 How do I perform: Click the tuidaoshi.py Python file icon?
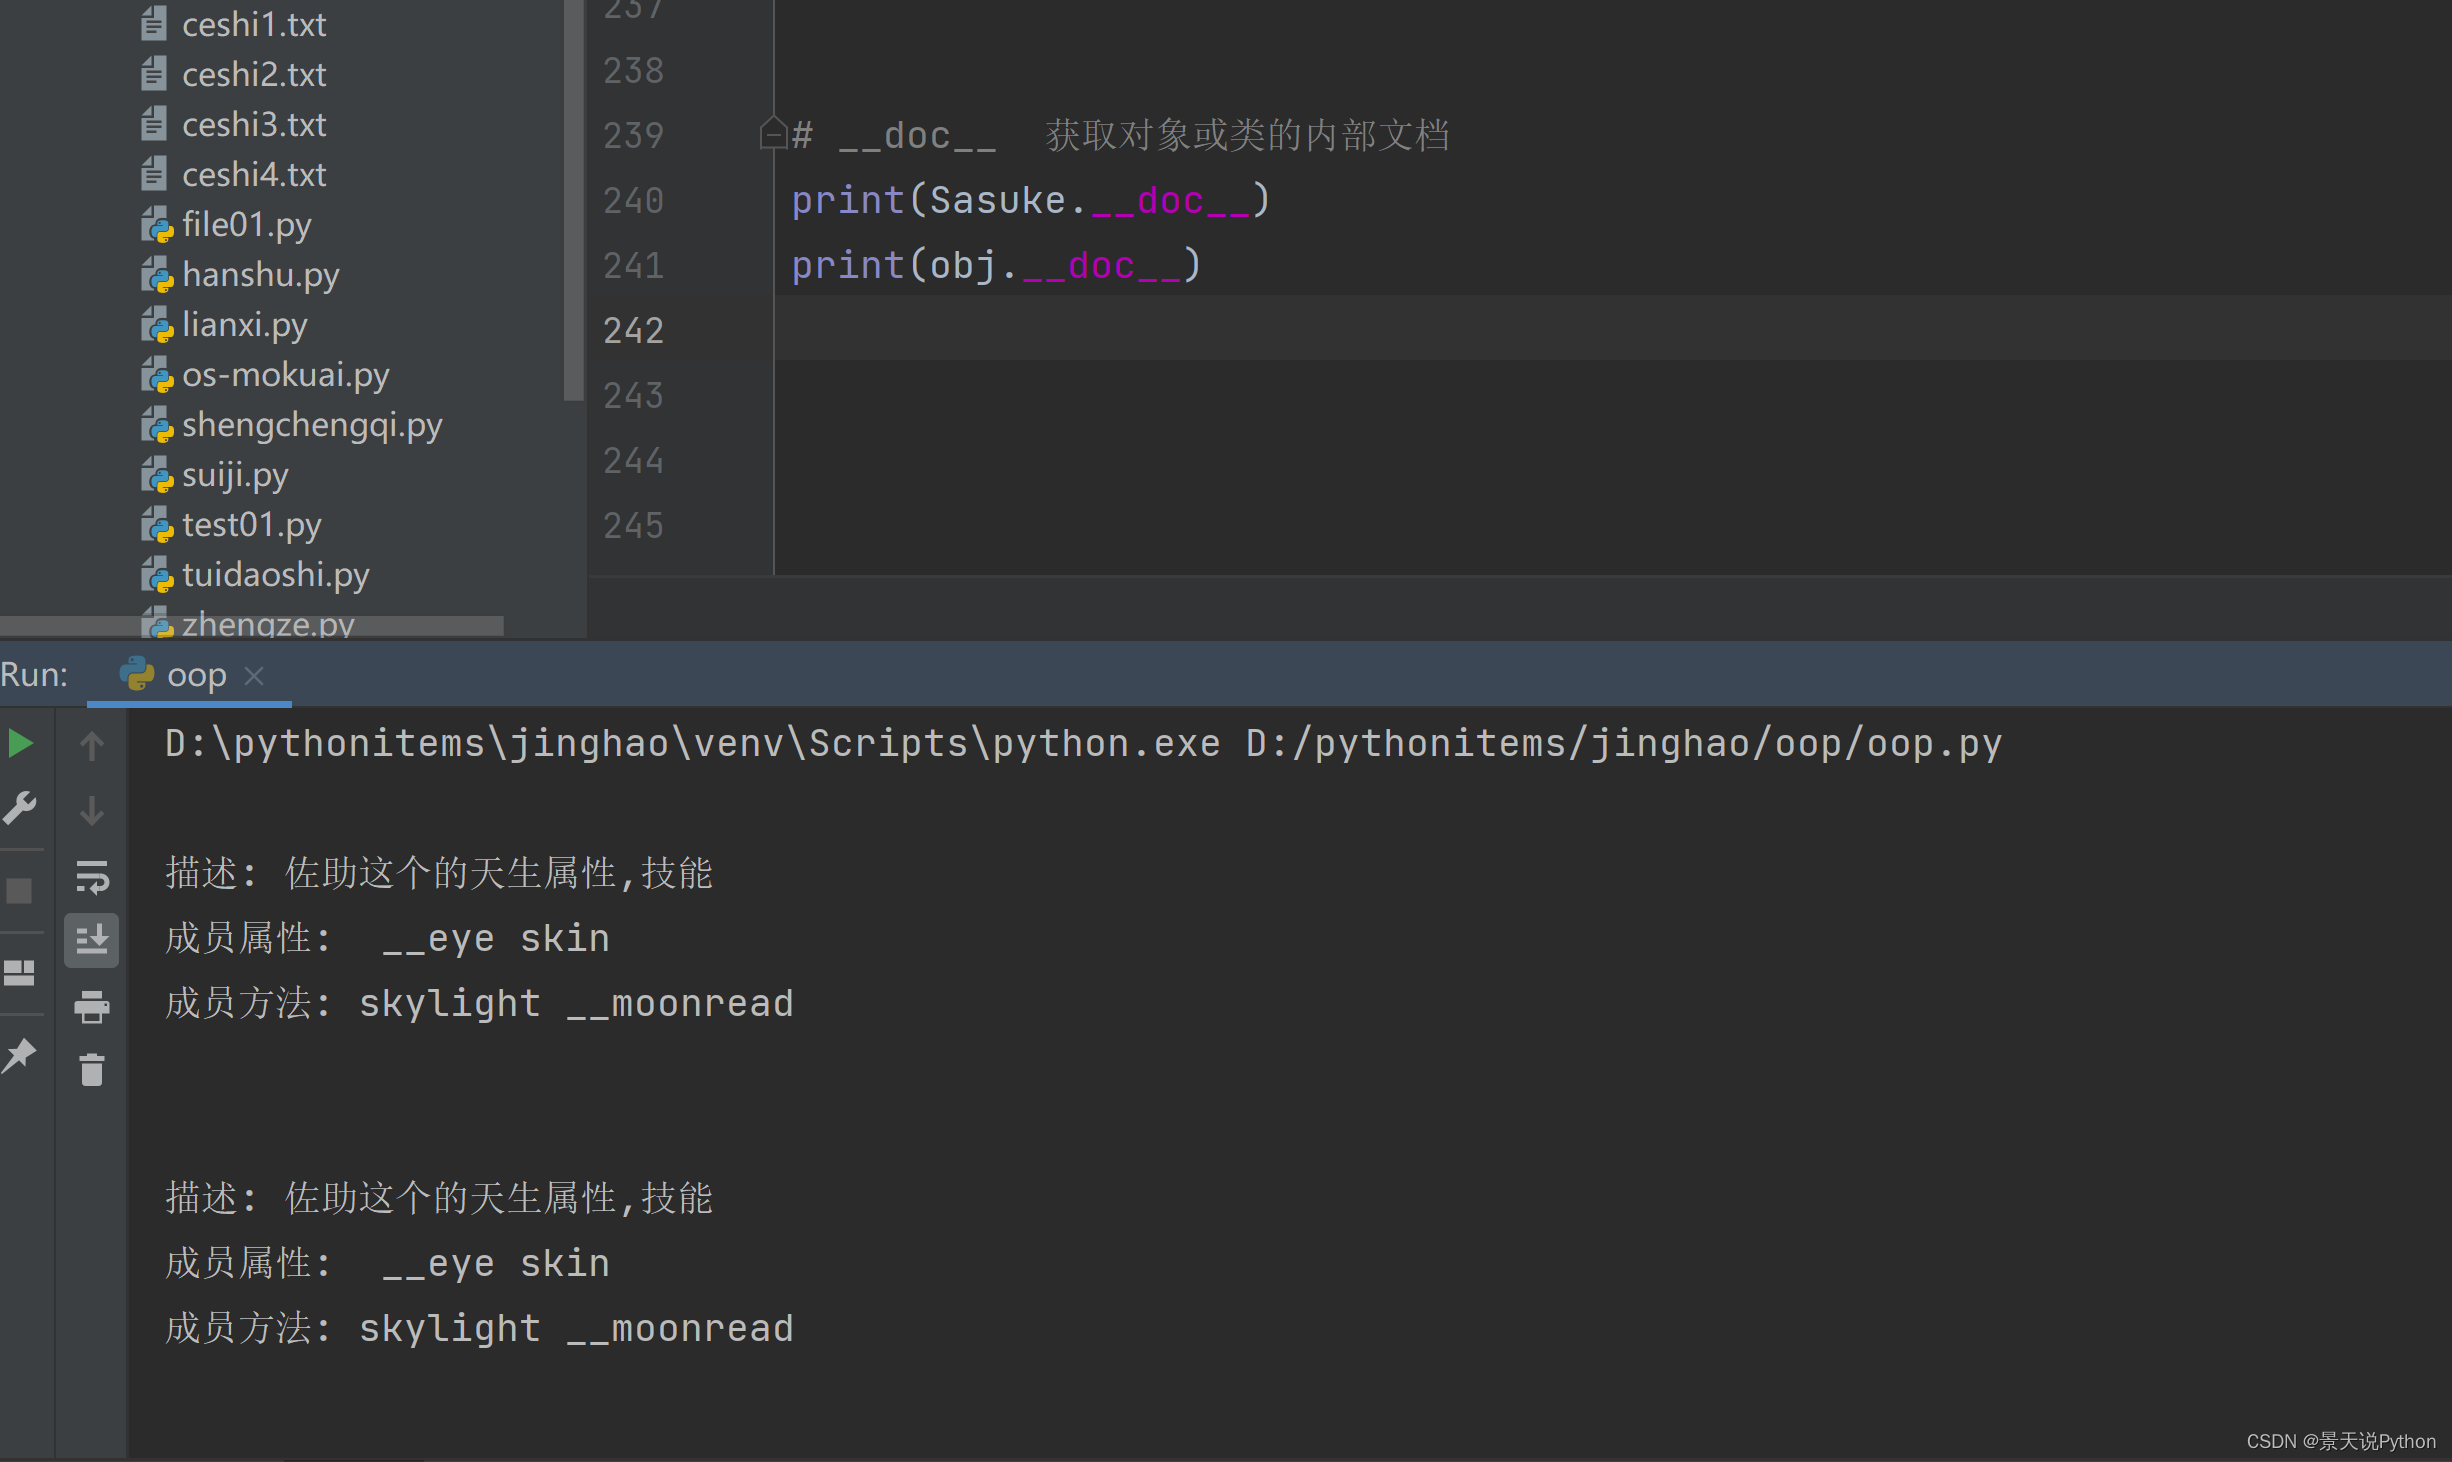point(157,574)
